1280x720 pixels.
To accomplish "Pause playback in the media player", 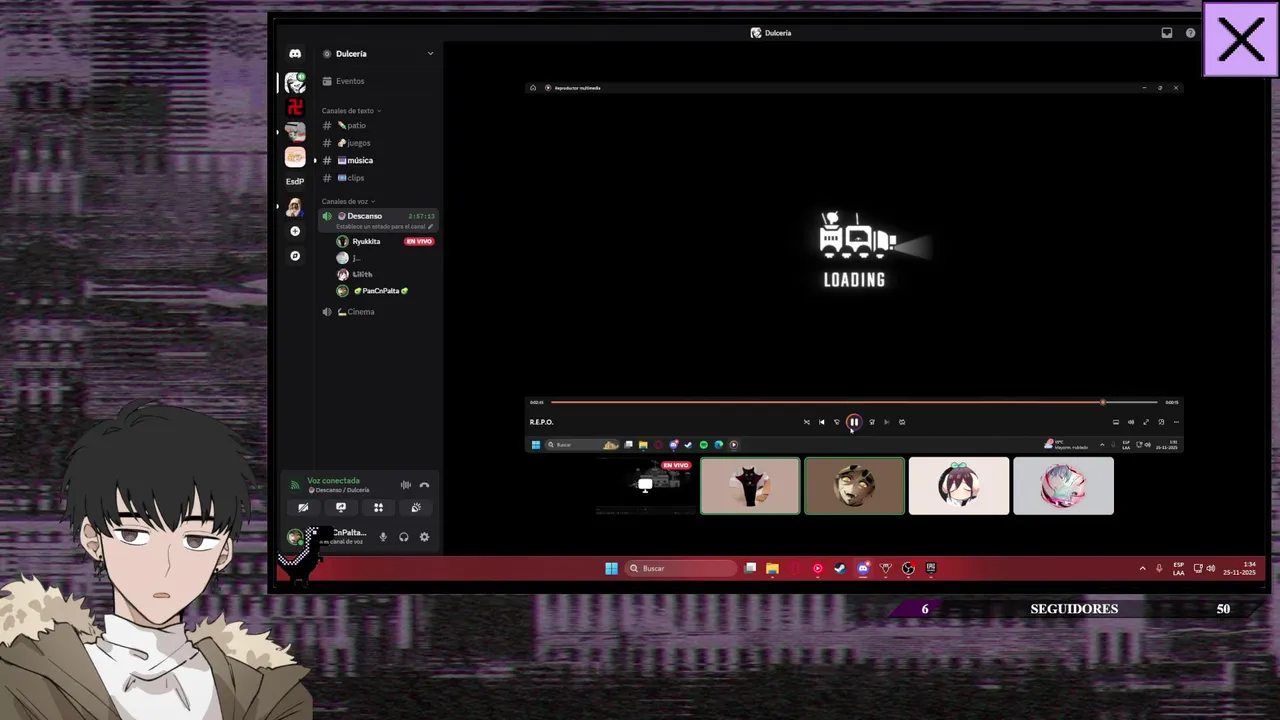I will (x=854, y=422).
